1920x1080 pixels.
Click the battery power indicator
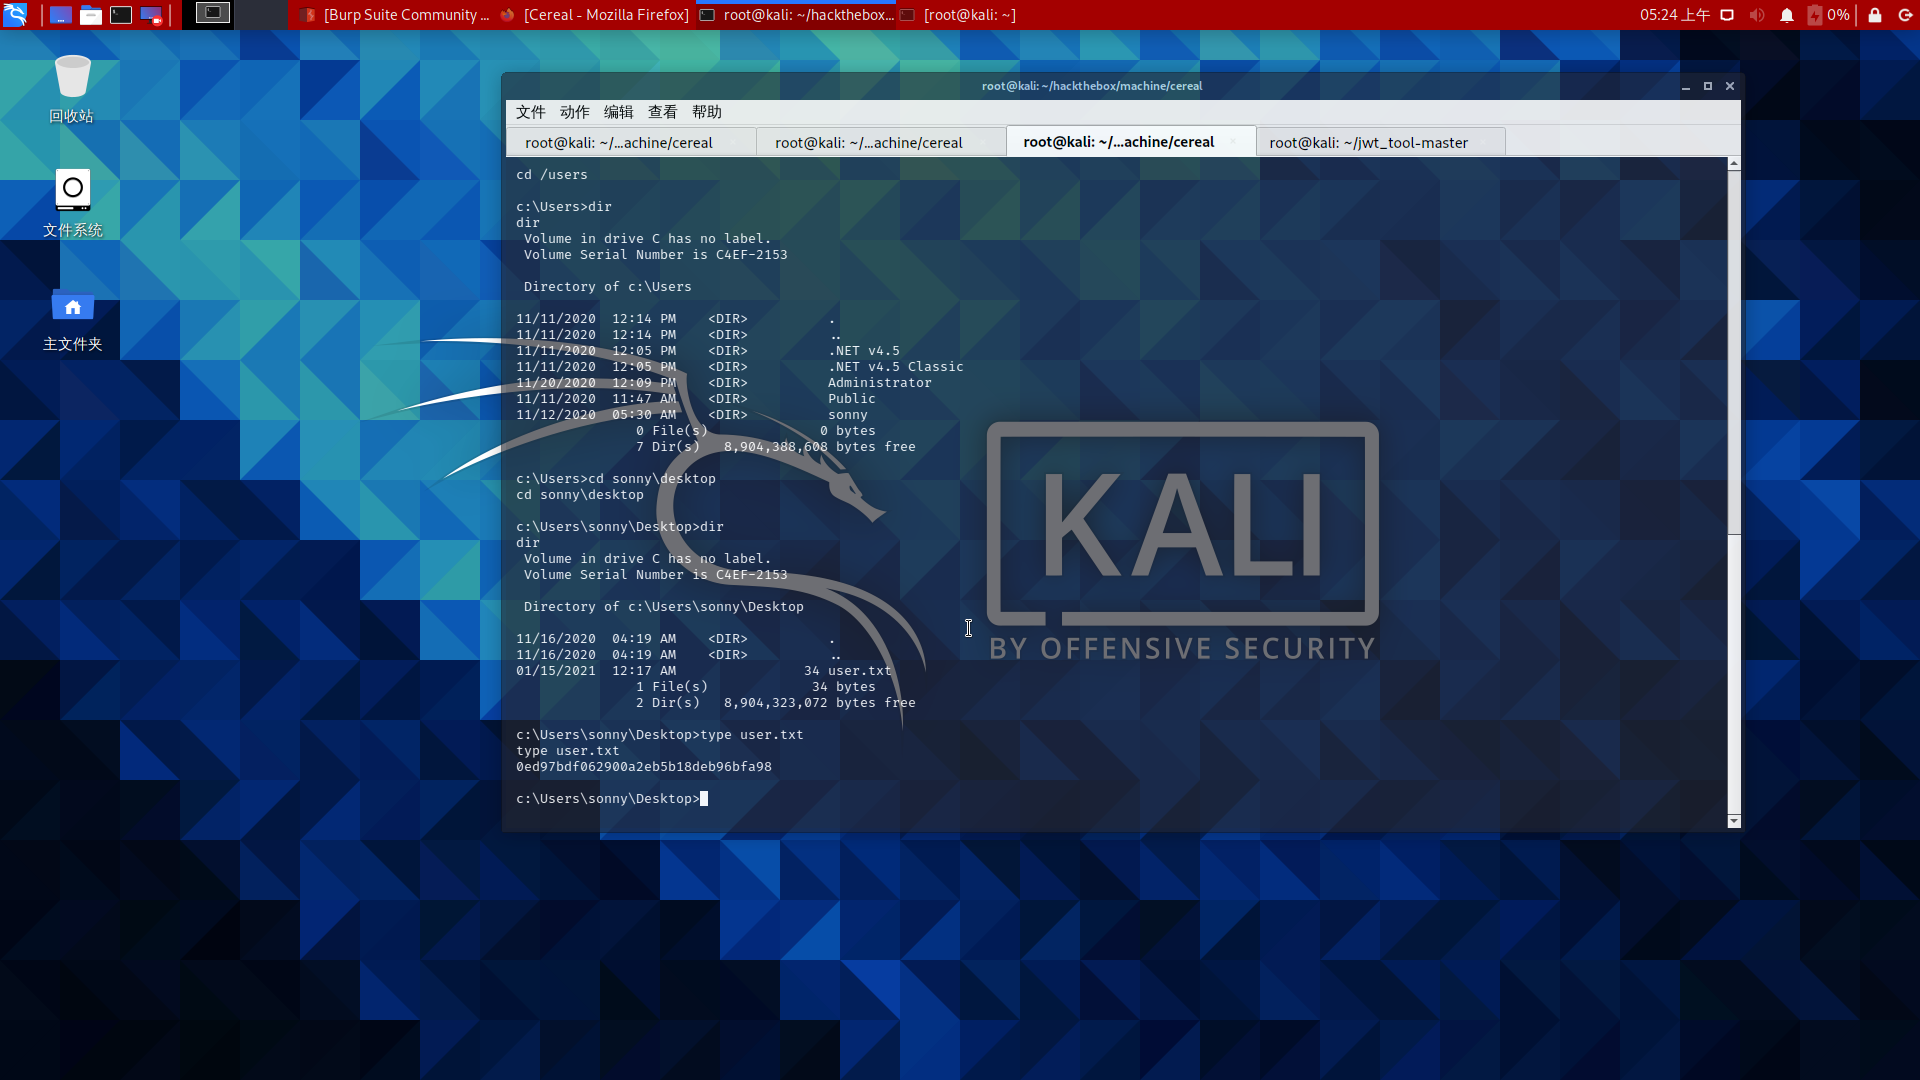(x=1814, y=15)
